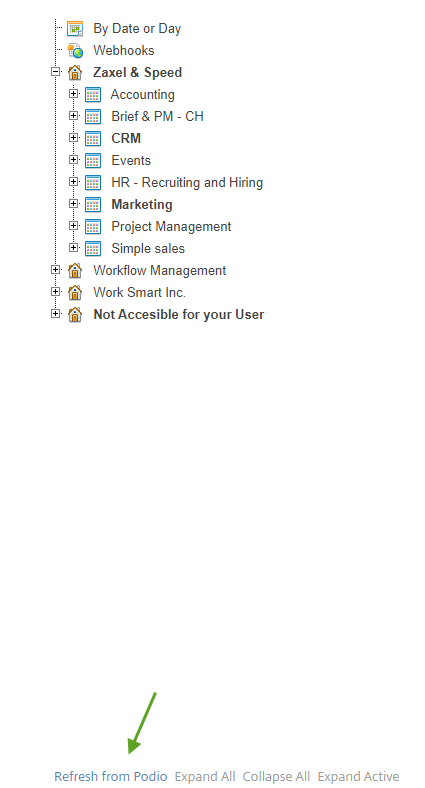
Task: Click Refresh from Podio link
Action: [111, 776]
